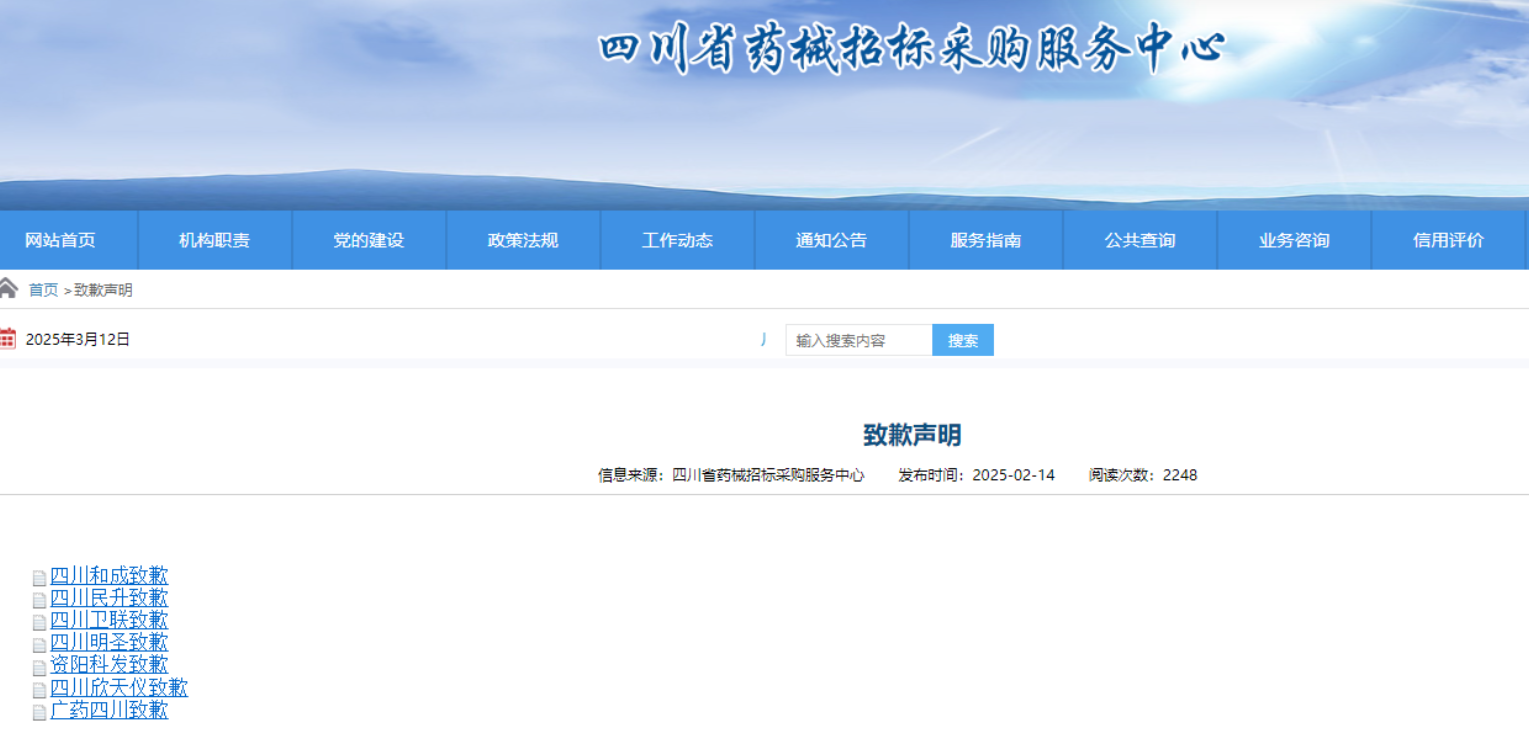Open the 四川明圣致歉 attachment link
Screen dimensions: 1529x747
109,643
